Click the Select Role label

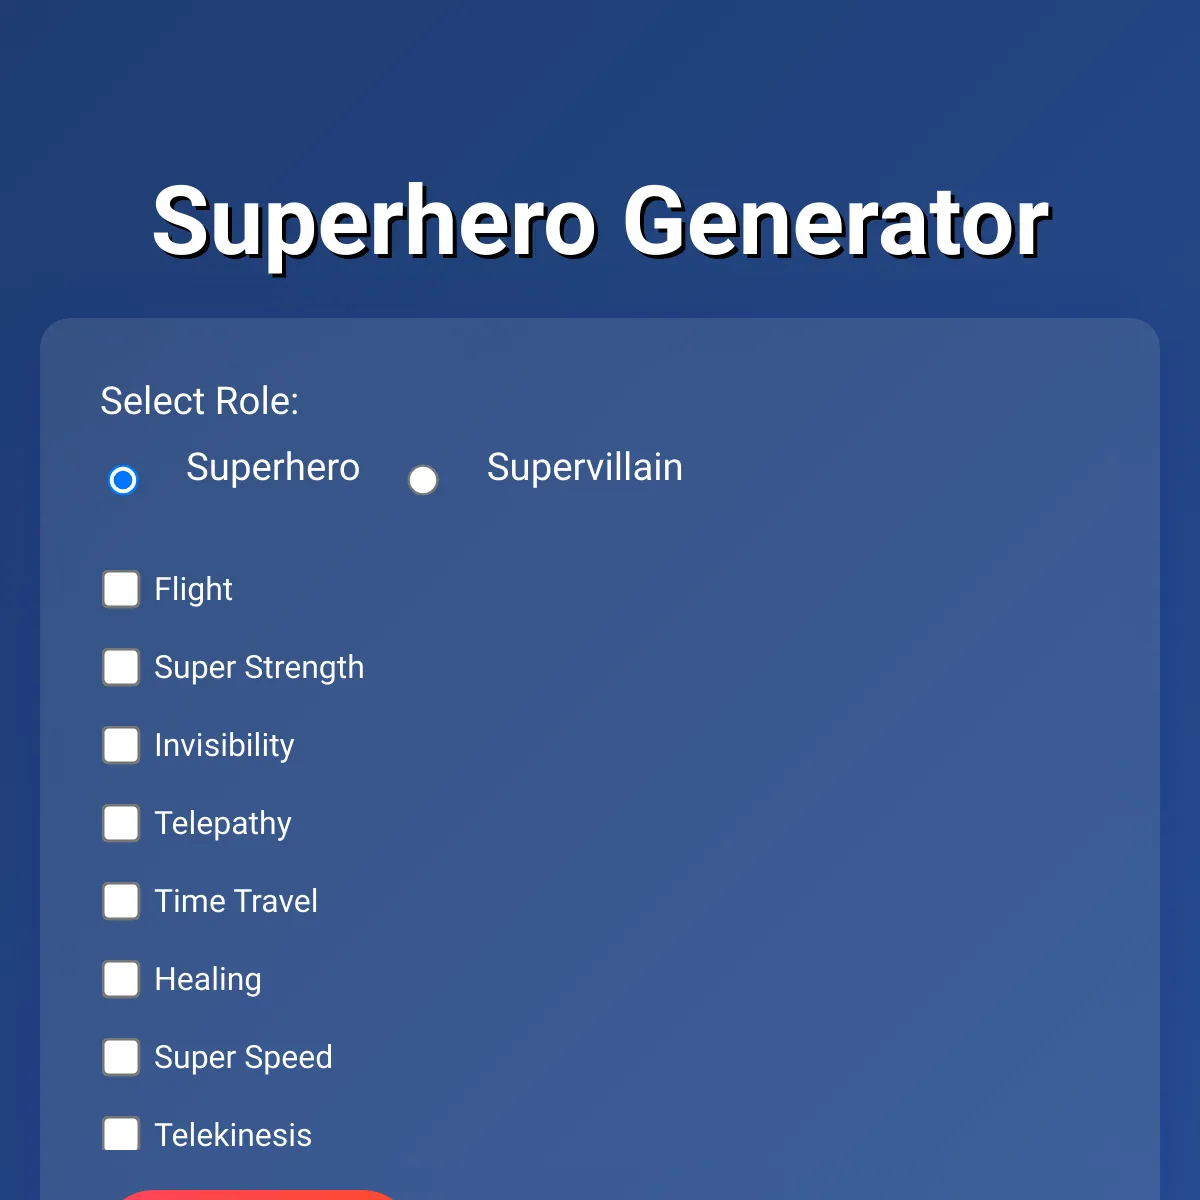(200, 401)
